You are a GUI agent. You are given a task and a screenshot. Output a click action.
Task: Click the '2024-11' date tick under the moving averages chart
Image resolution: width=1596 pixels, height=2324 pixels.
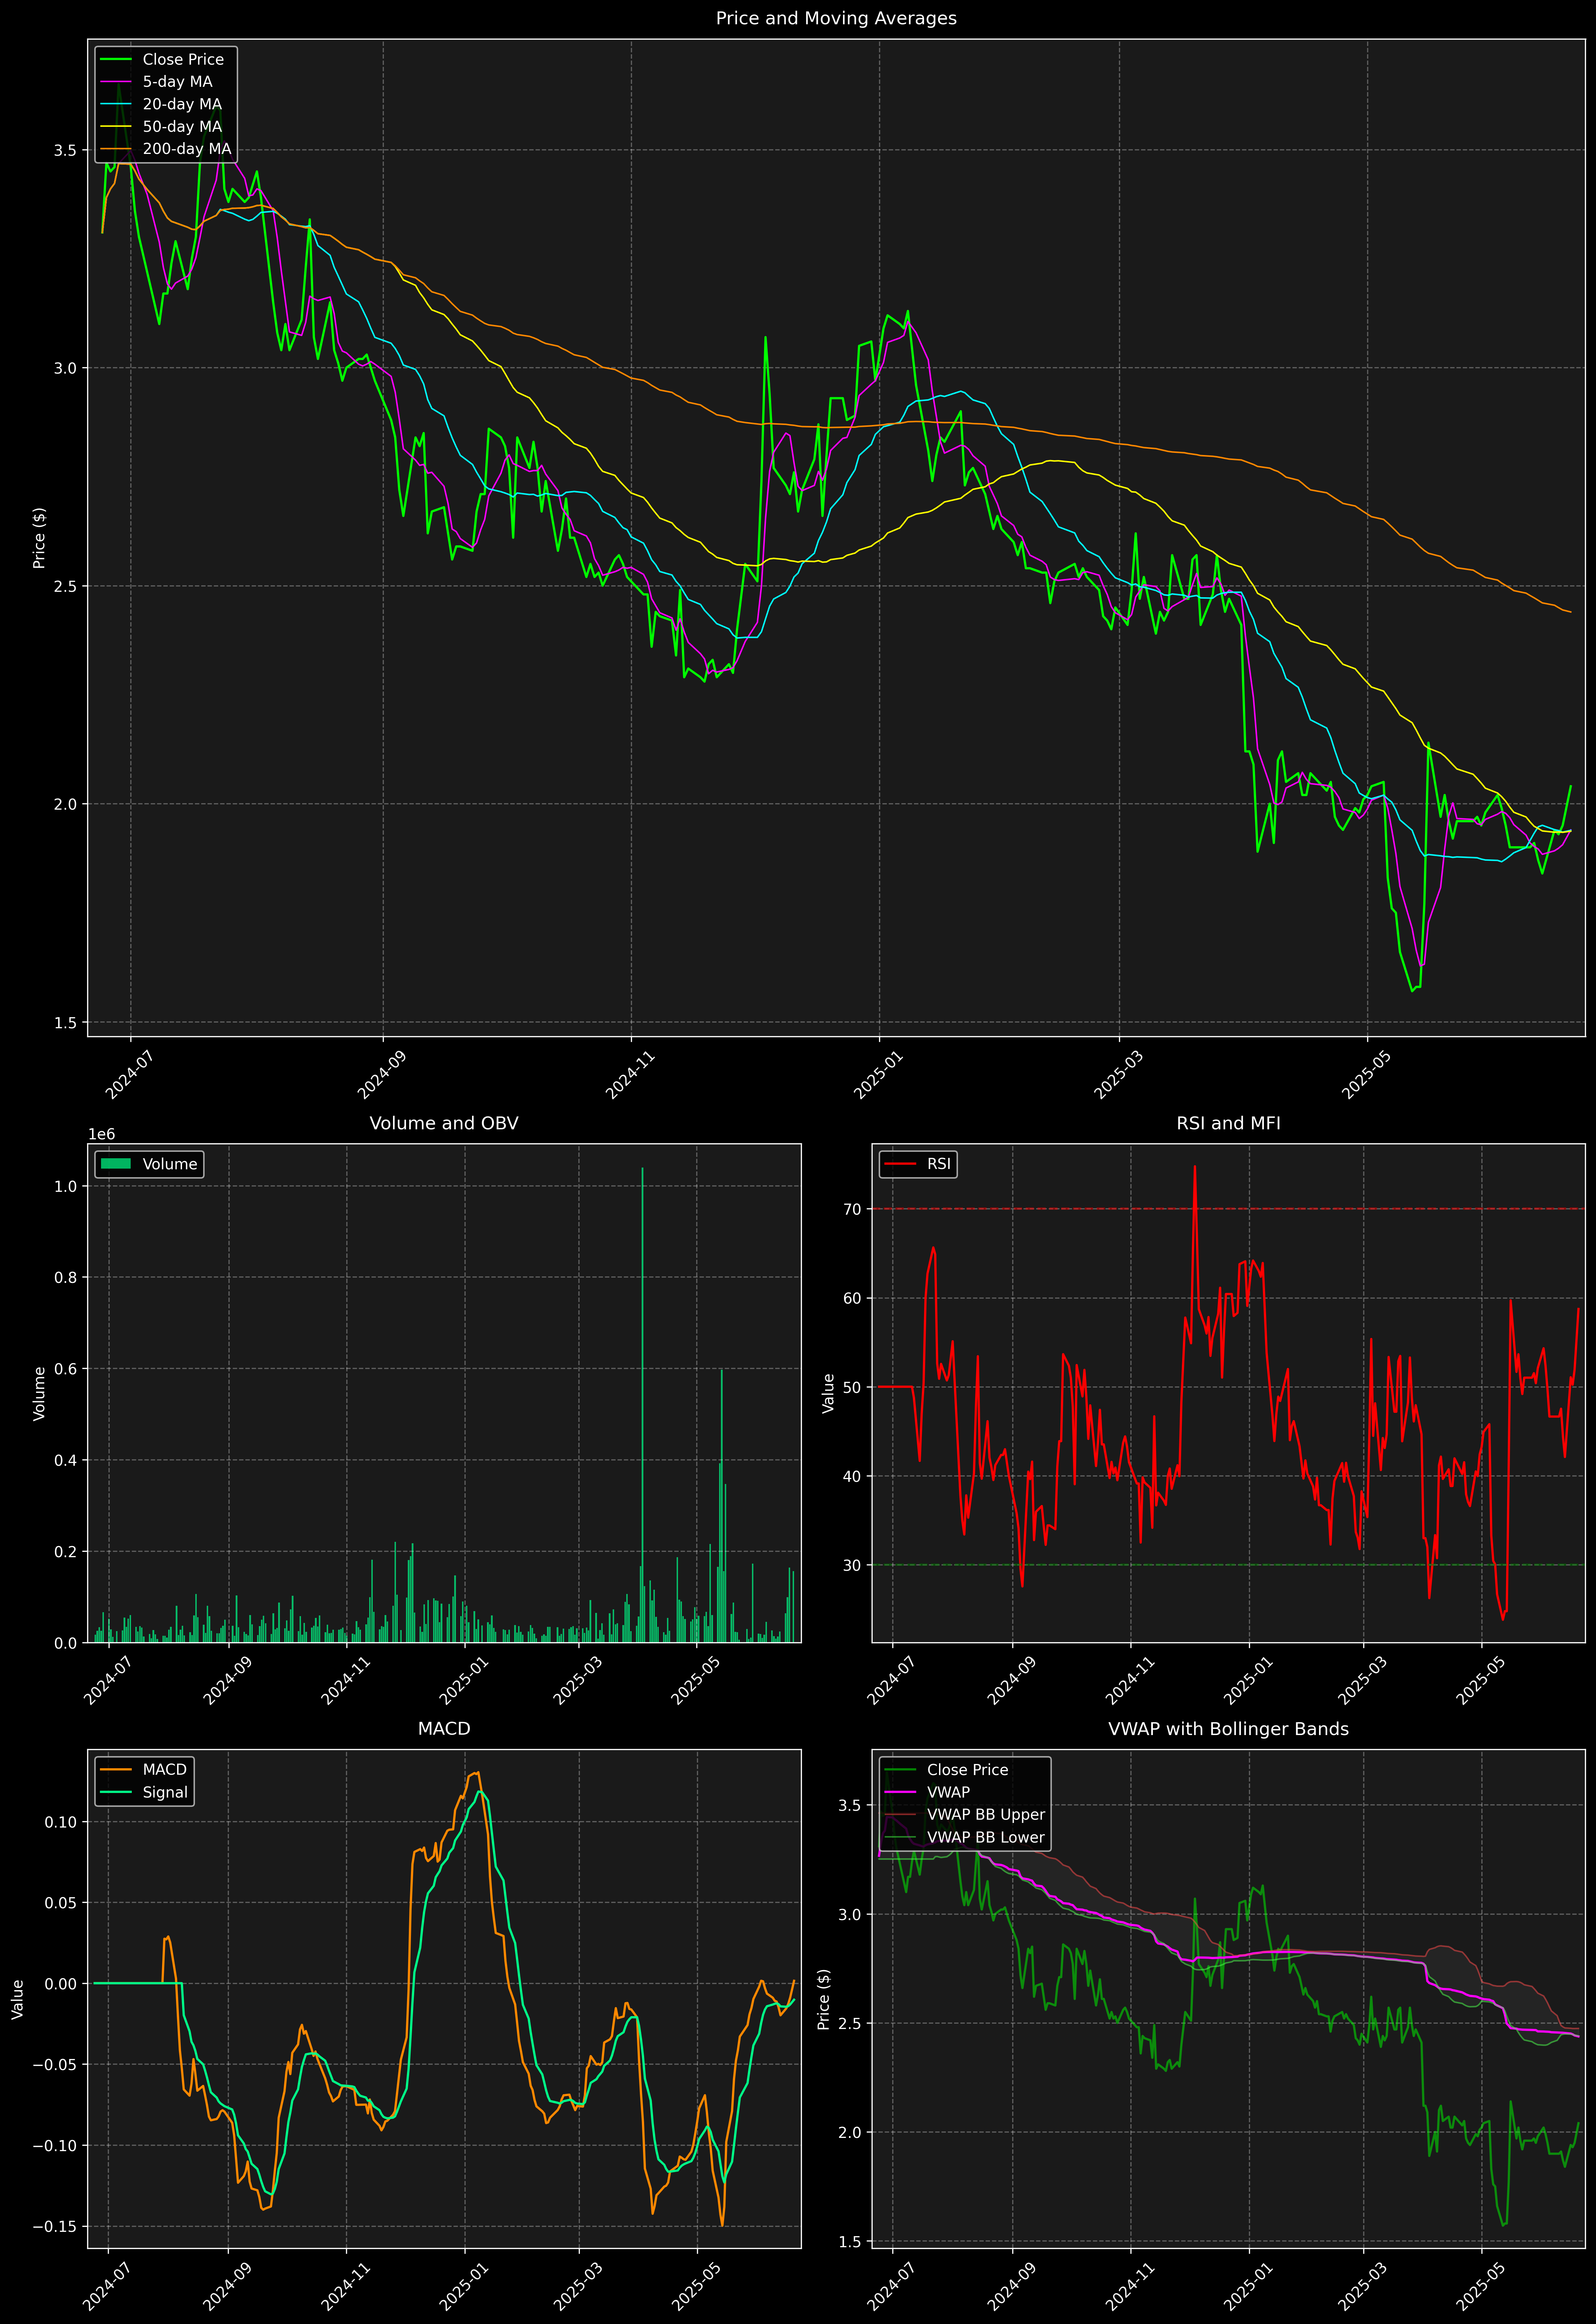629,1075
